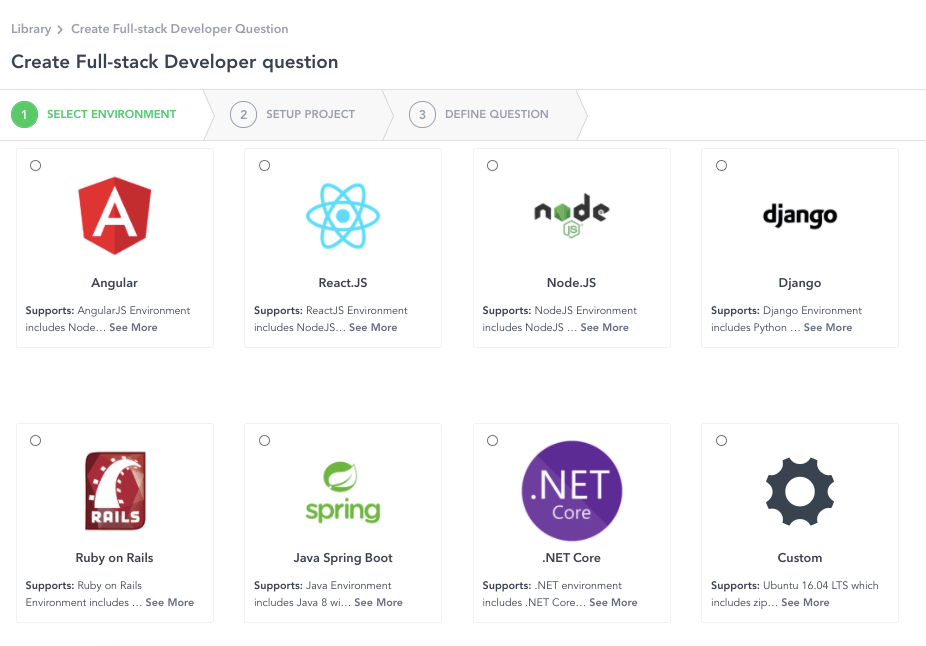Expand See More in React.JS card
The width and height of the screenshot is (926, 646).
373,327
